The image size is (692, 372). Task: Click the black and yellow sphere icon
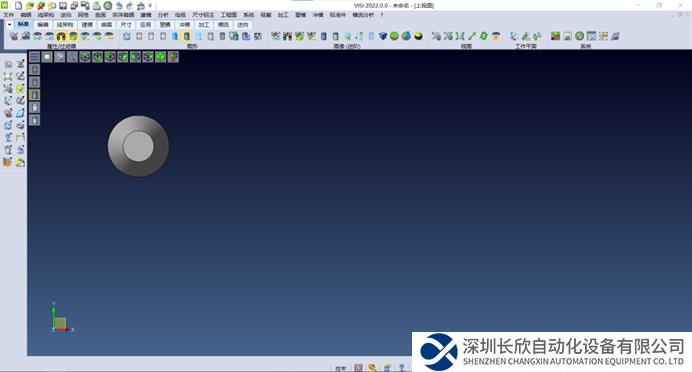click(x=418, y=36)
